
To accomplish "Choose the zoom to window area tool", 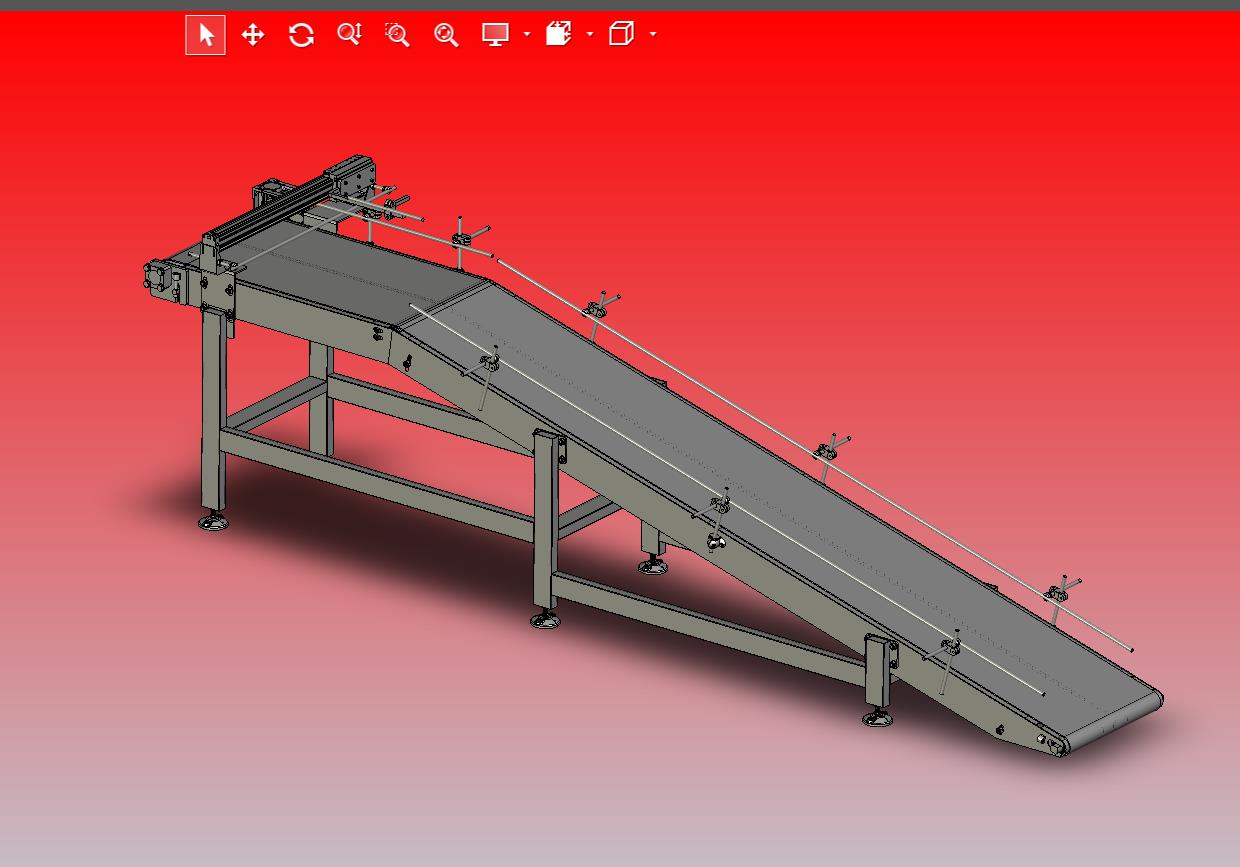I will point(397,35).
